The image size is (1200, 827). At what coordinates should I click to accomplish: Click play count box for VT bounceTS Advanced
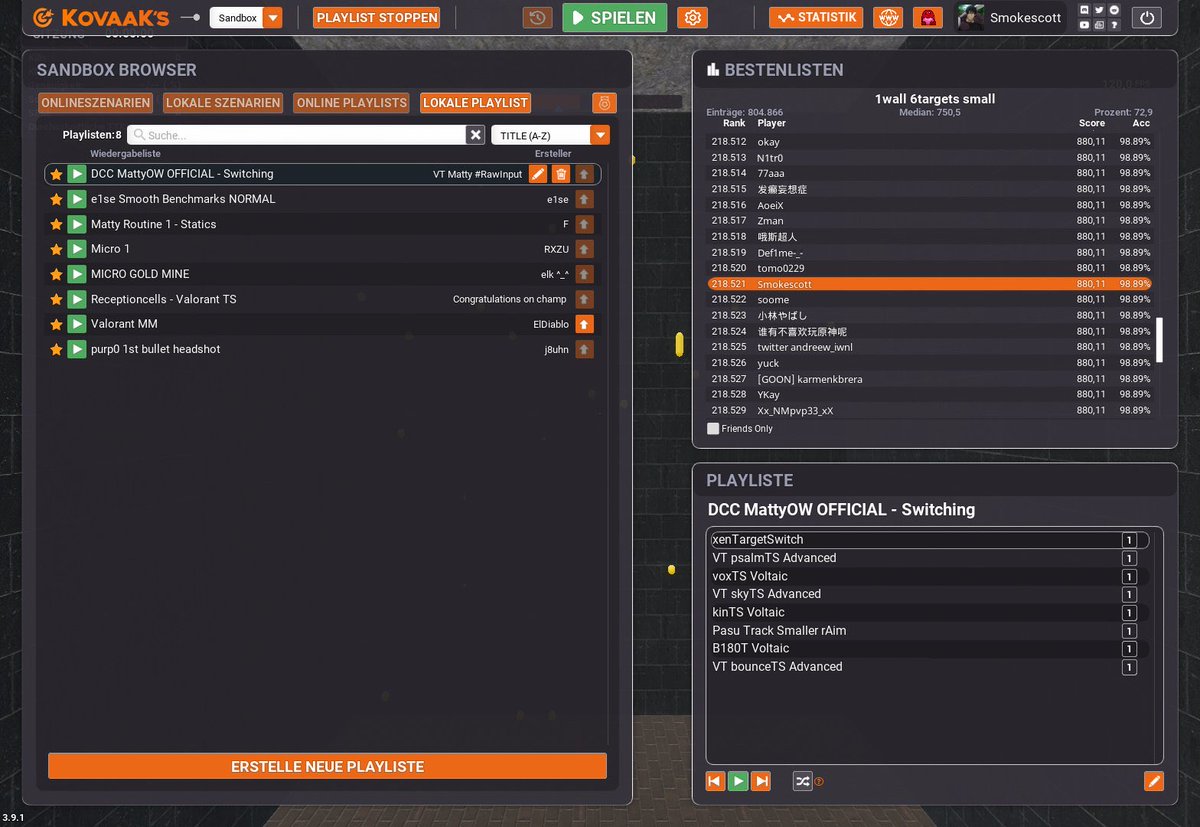(x=1129, y=667)
